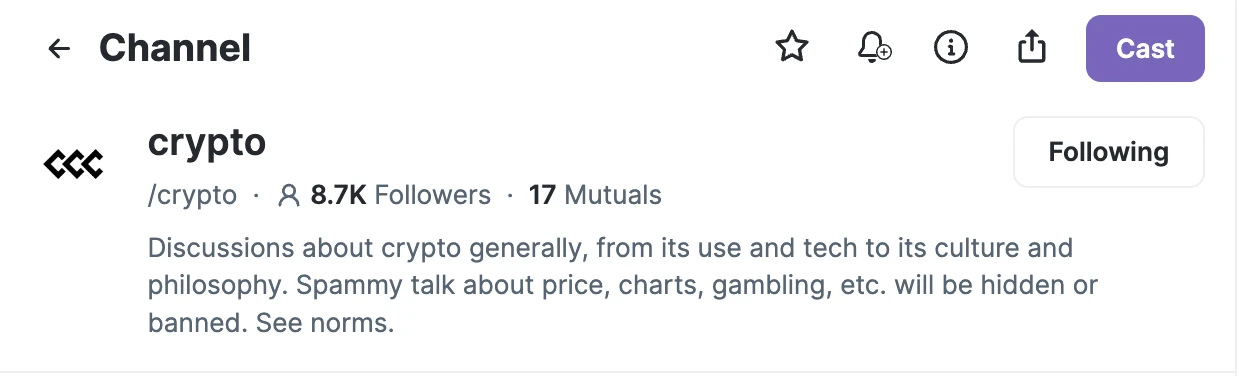Open the See norms text

pos(325,324)
